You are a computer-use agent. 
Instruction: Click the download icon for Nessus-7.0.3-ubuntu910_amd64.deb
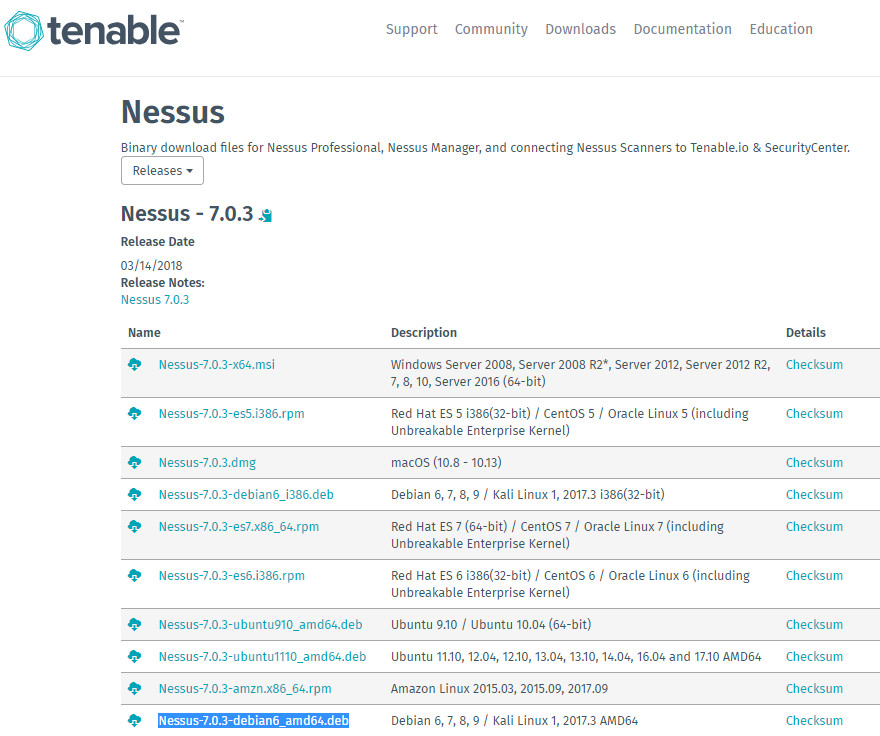point(135,625)
